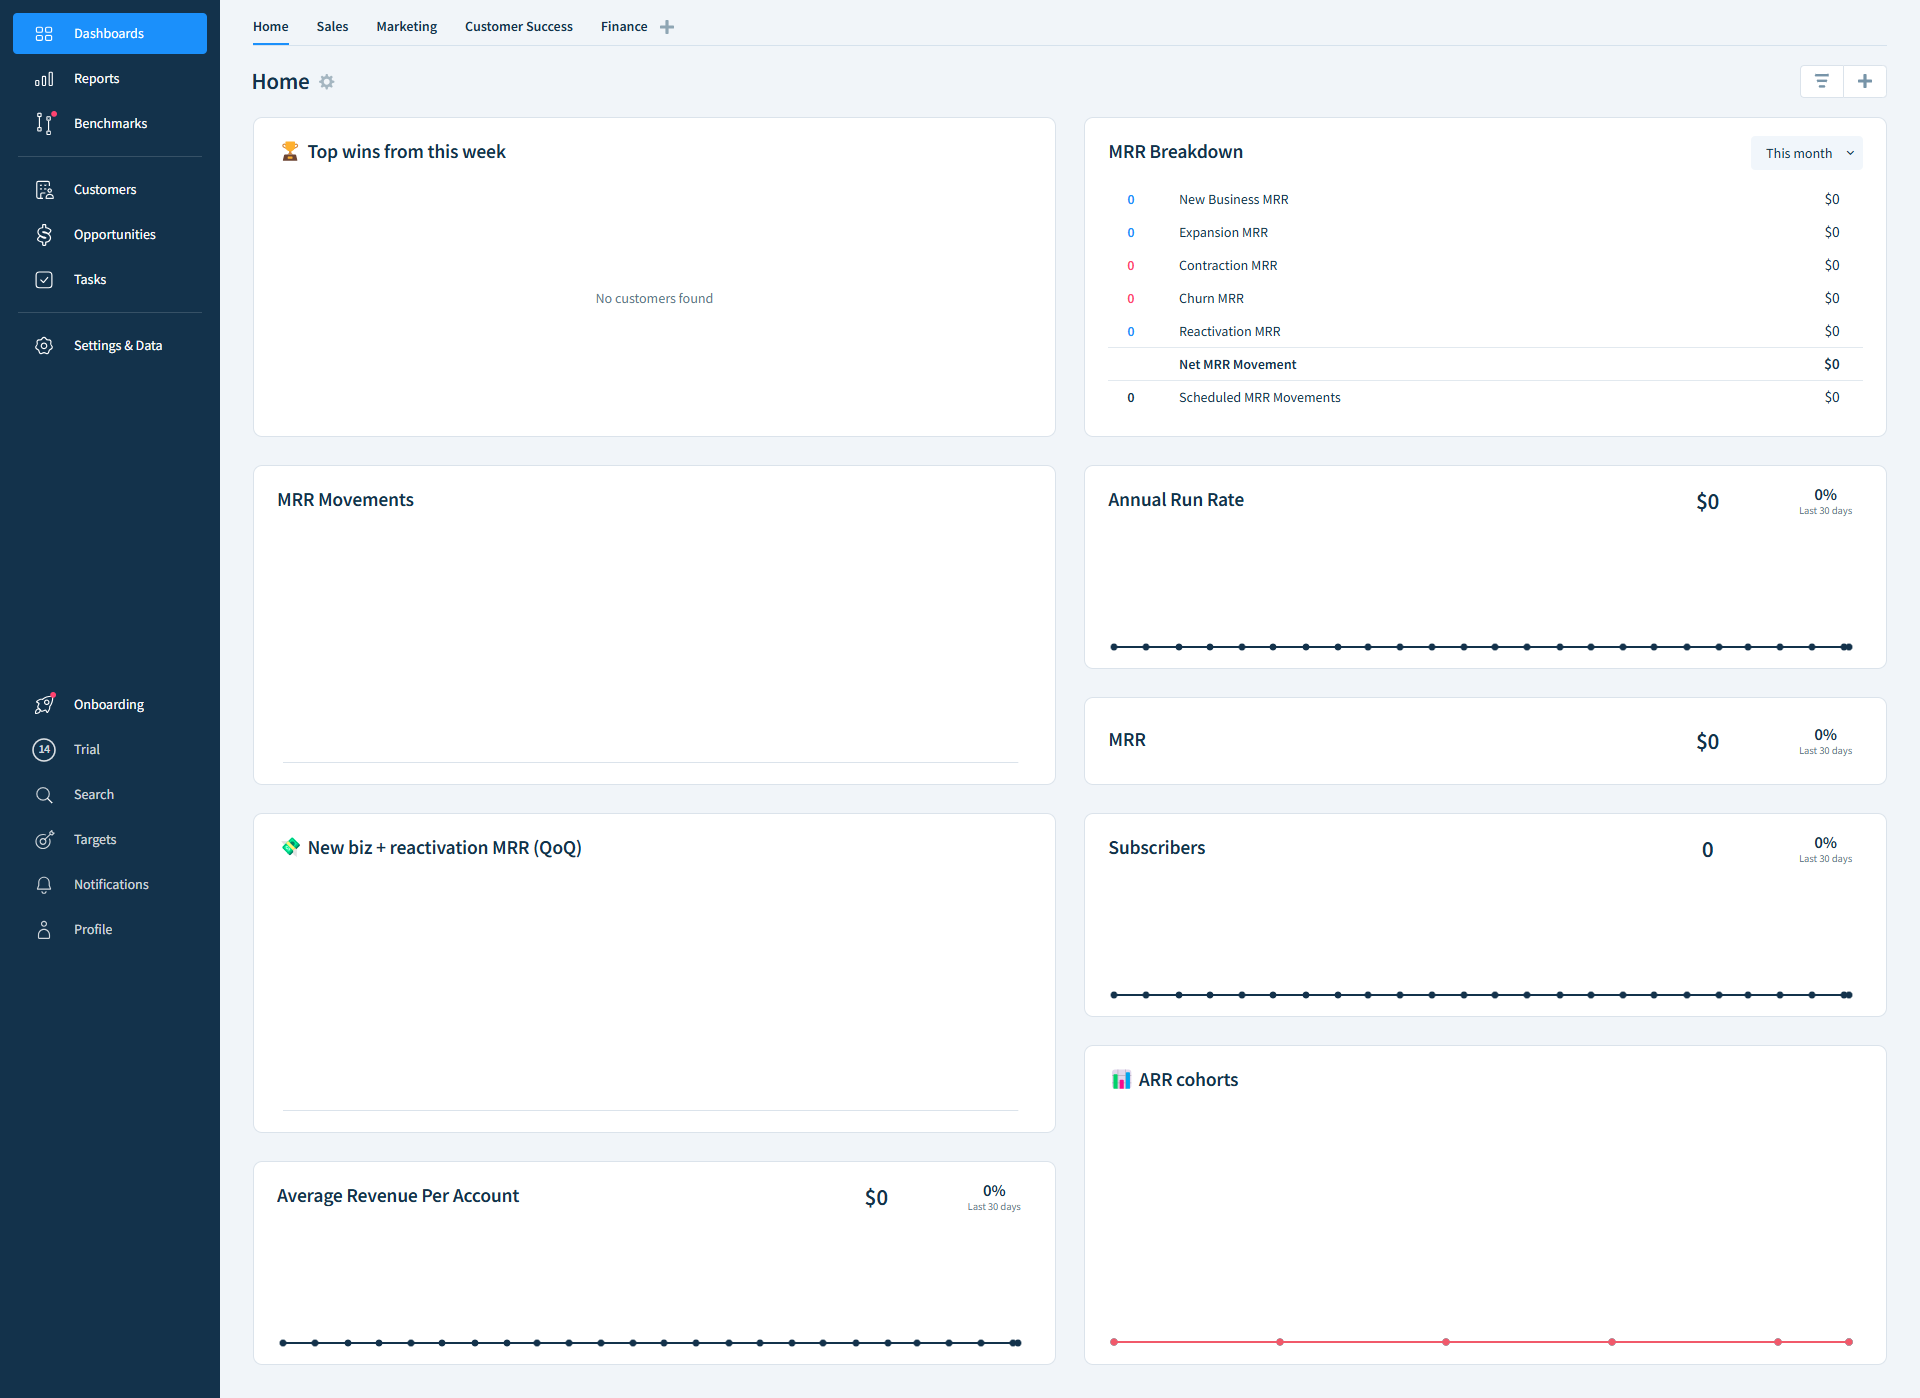Click the Targets icon in sidebar
Viewport: 1920px width, 1398px height.
[44, 840]
